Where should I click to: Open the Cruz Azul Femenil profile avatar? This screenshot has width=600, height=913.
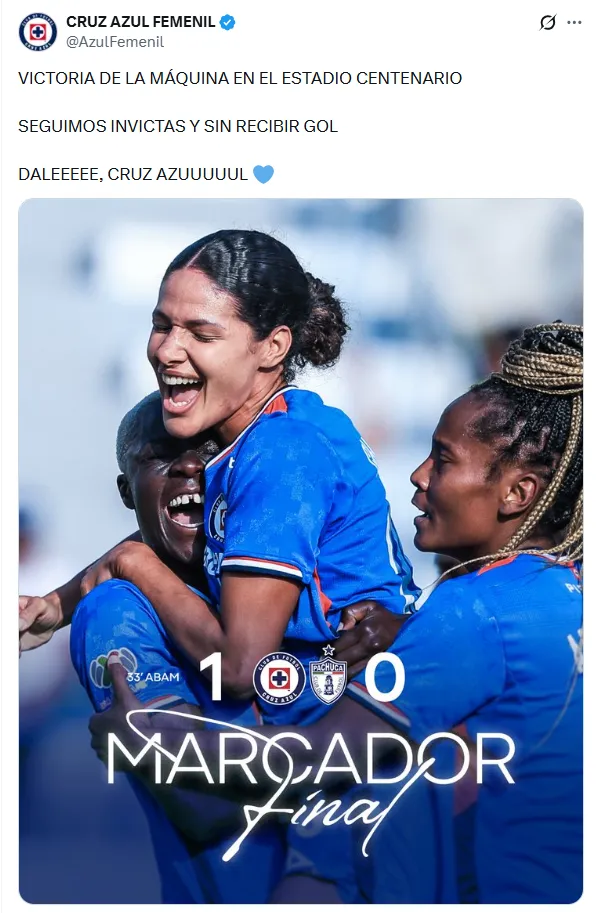pyautogui.click(x=37, y=32)
